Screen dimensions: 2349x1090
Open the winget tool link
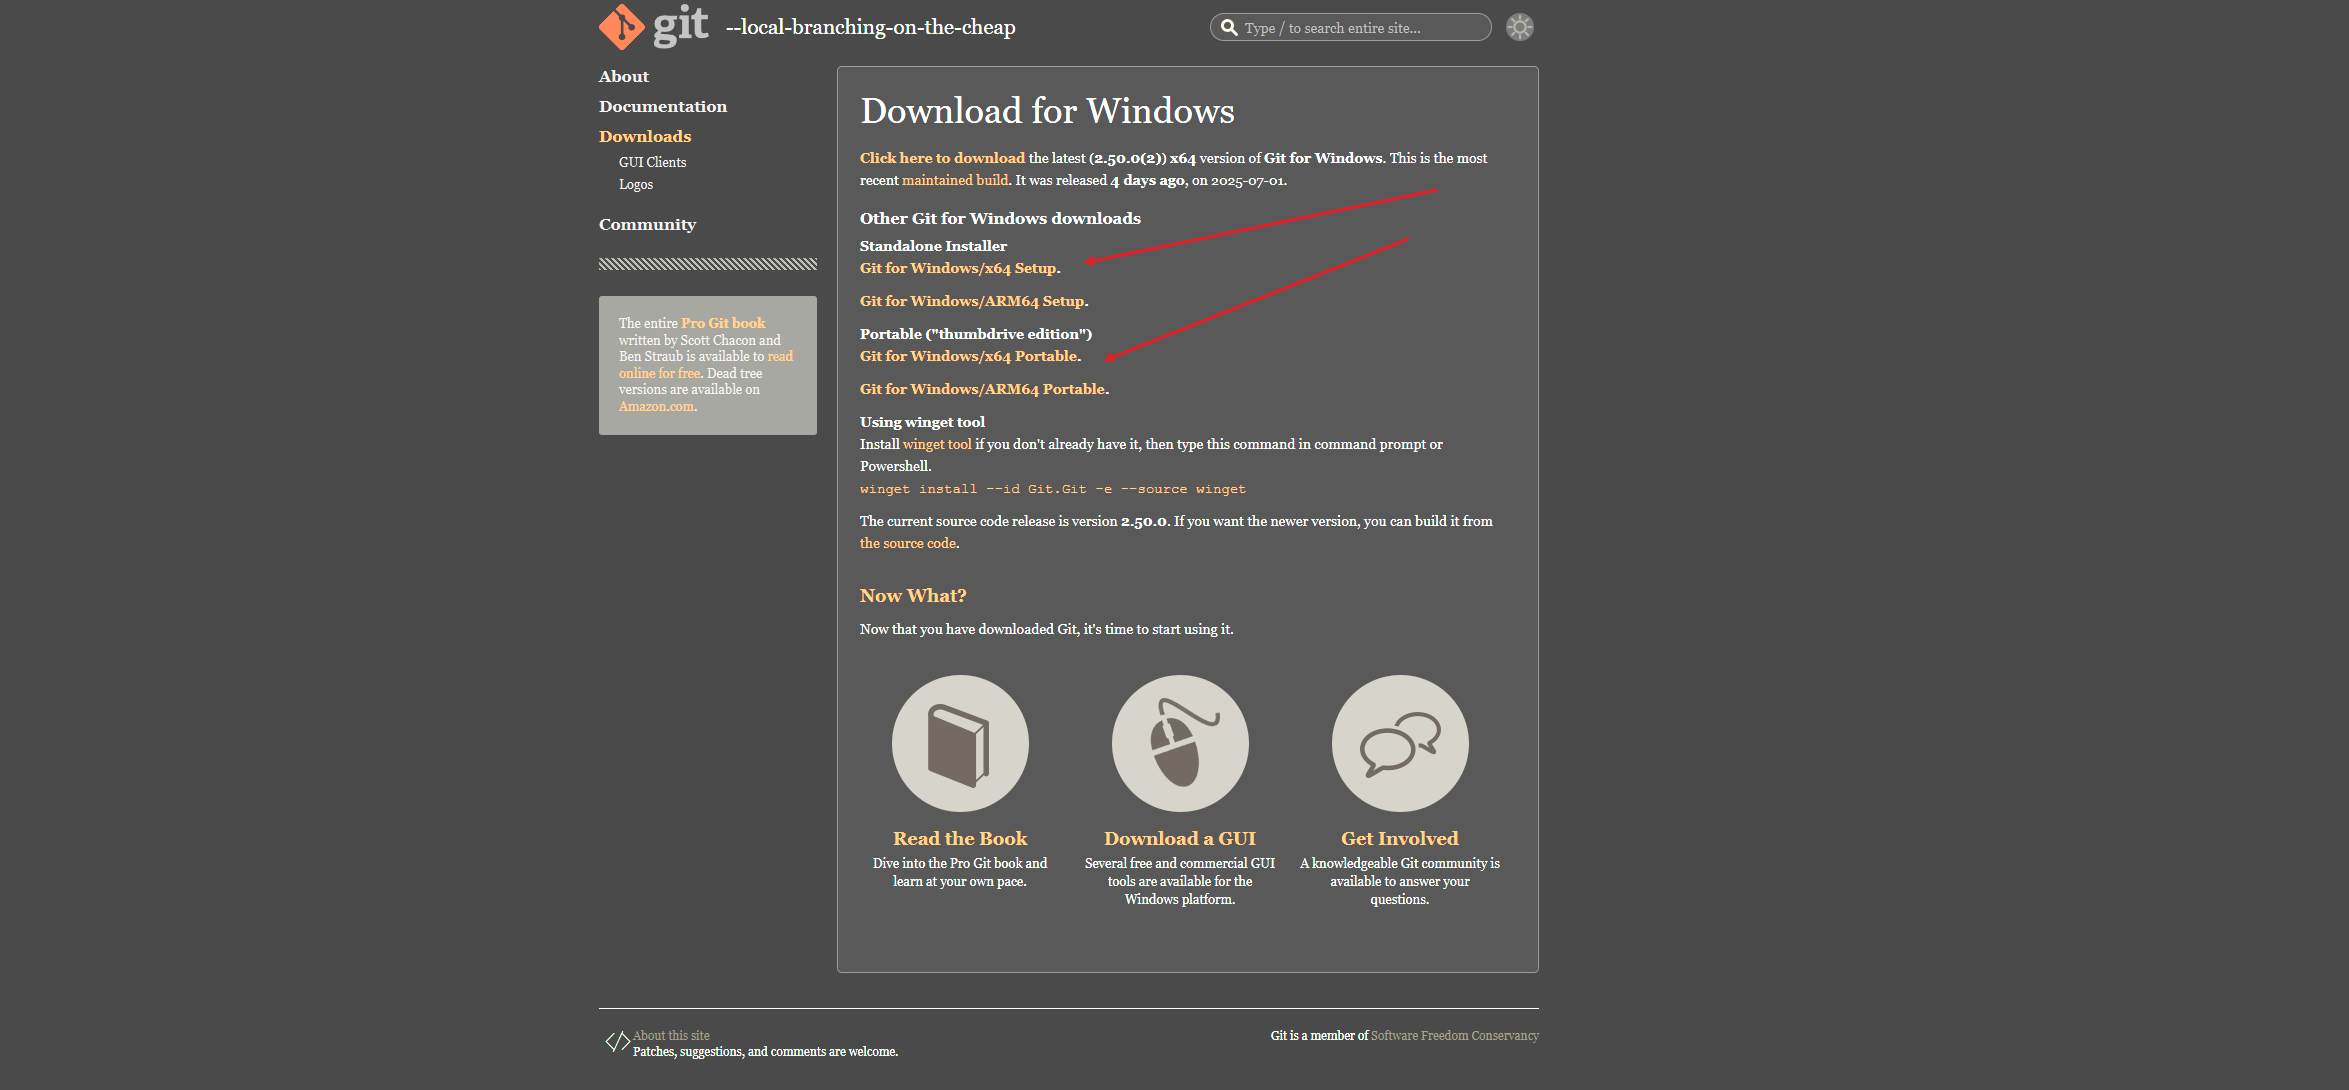tap(936, 444)
